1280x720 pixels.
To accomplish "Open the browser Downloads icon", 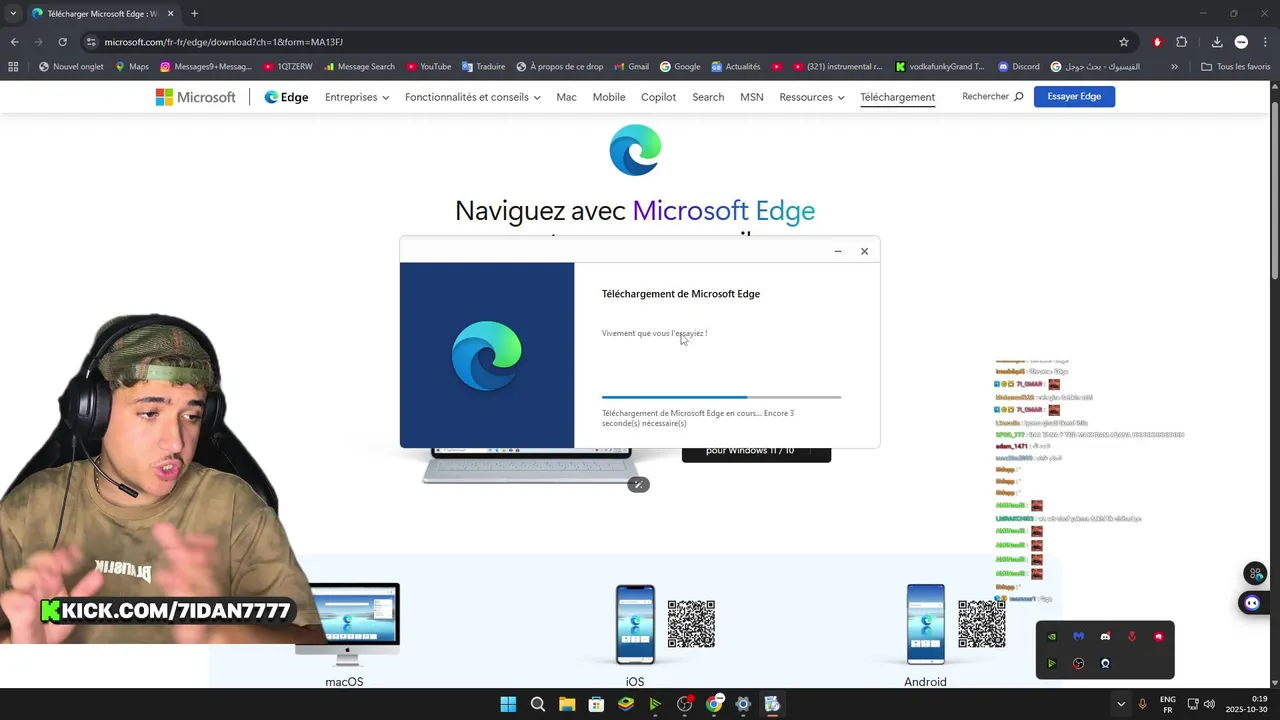I will pos(1217,42).
